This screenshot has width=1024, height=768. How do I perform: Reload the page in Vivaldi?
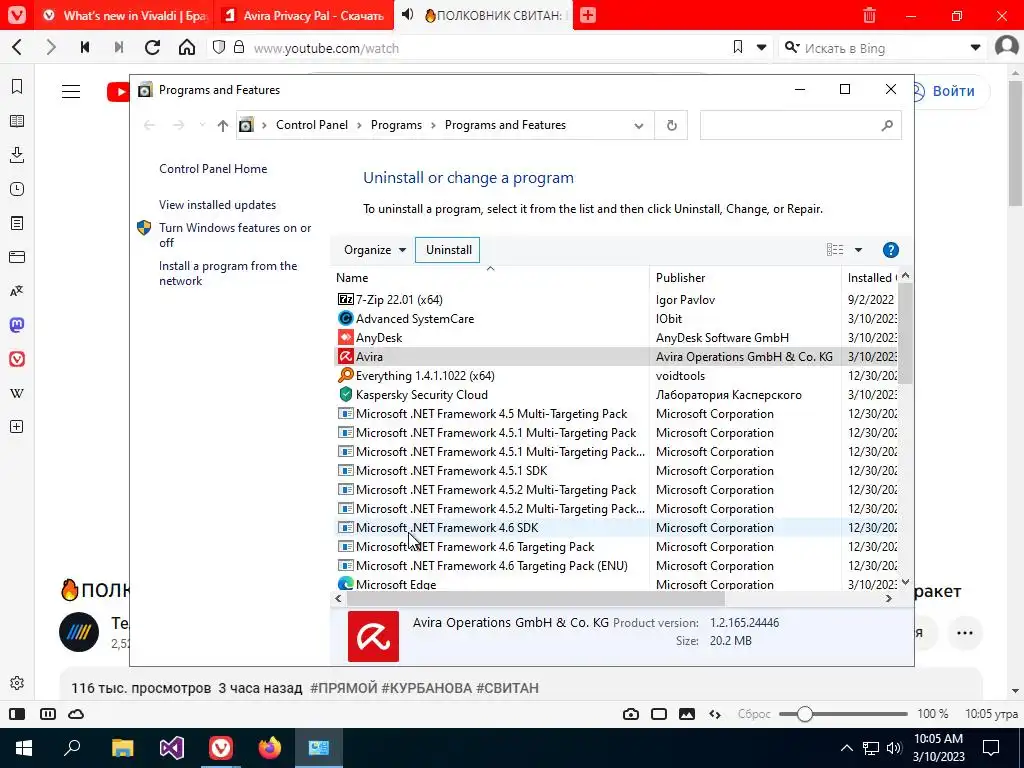[152, 47]
